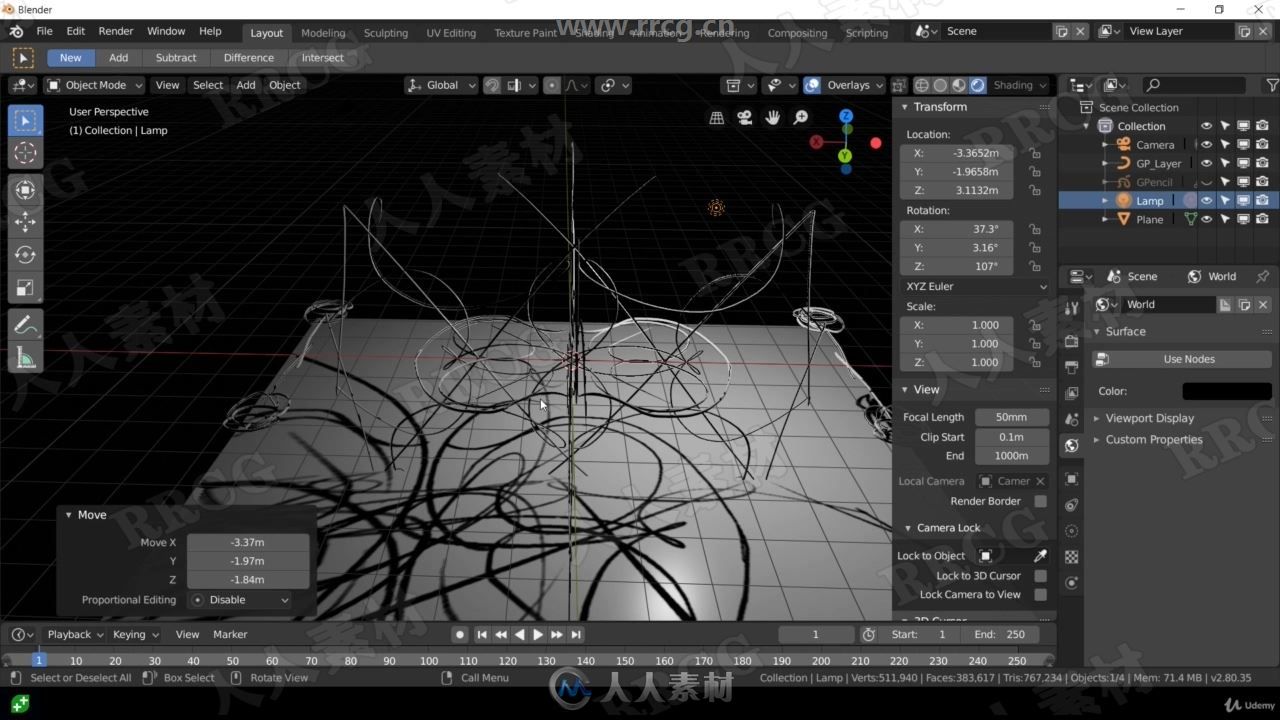1280x720 pixels.
Task: Toggle X-ray icon beside shading buttons
Action: pyautogui.click(x=899, y=85)
